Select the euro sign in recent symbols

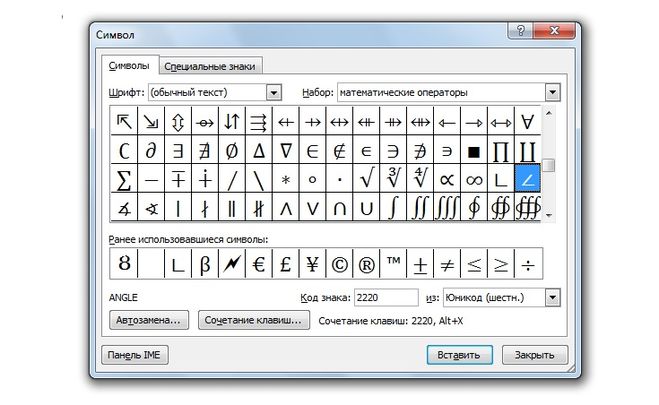point(257,264)
